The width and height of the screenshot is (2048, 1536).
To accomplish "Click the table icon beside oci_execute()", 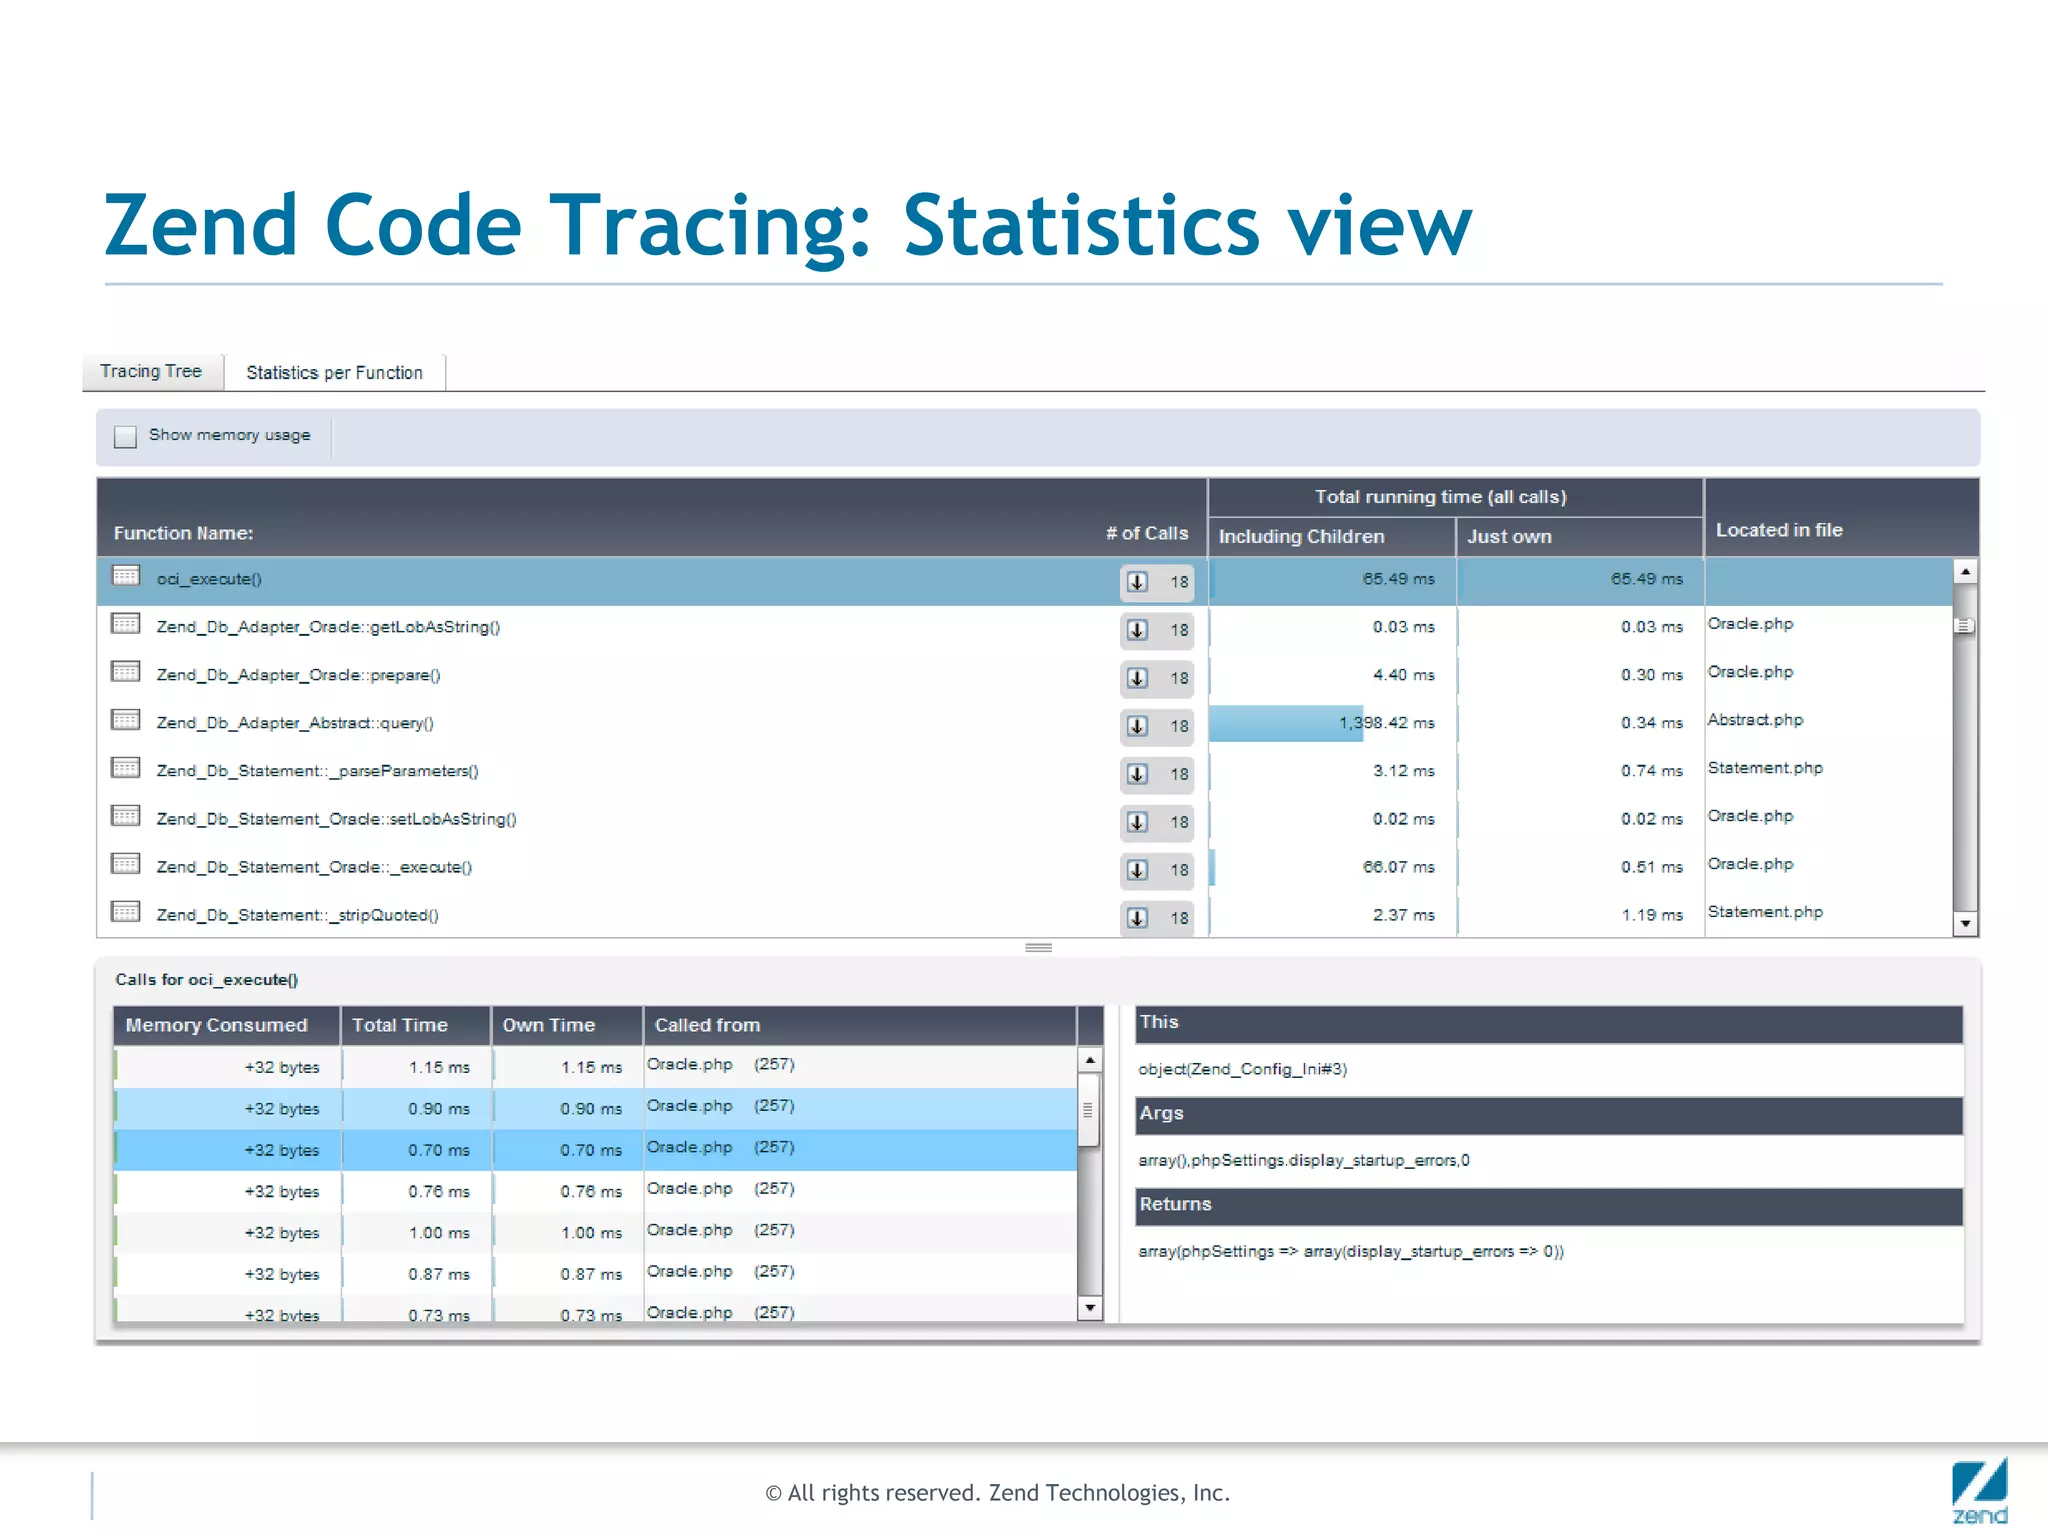I will [126, 576].
